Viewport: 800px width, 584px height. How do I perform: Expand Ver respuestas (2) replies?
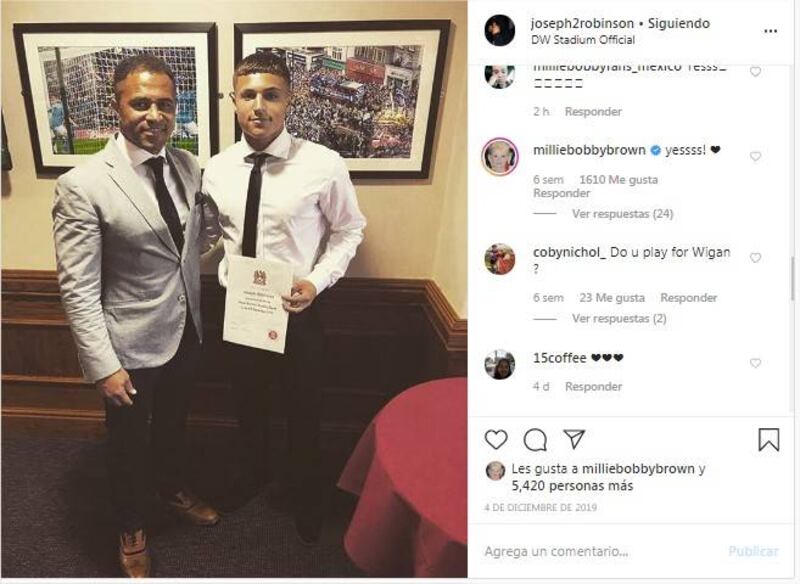(x=619, y=318)
